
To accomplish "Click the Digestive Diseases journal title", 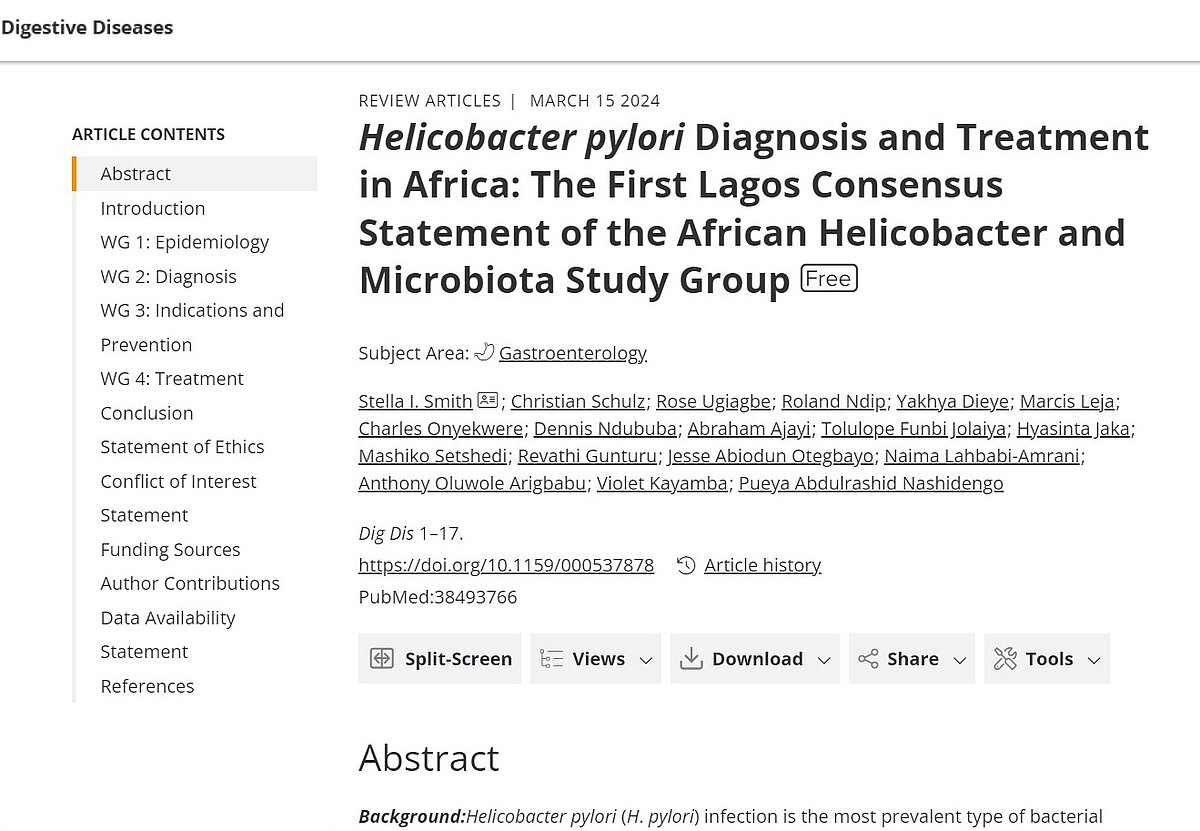I will coord(87,27).
